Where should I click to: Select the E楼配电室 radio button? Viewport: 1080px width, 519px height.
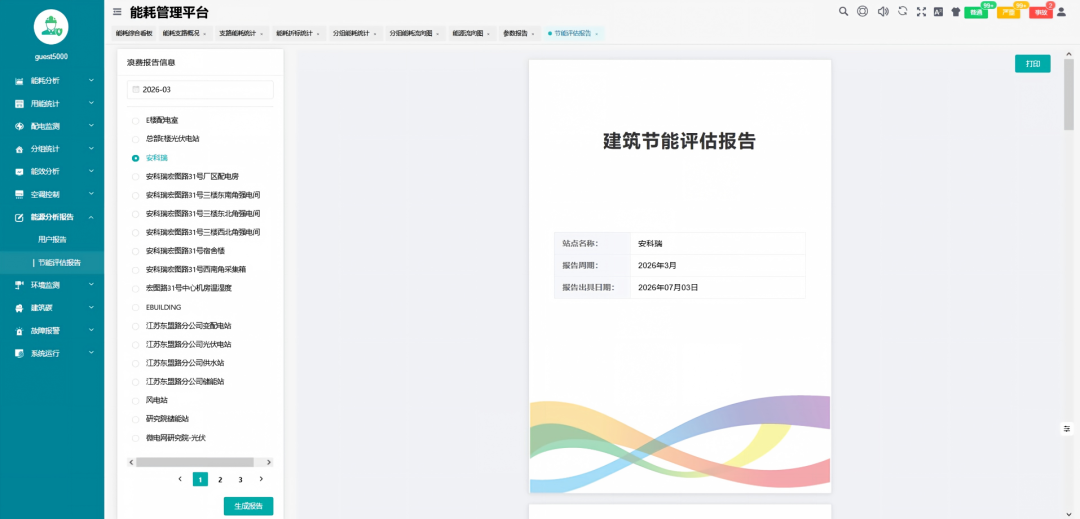click(136, 120)
